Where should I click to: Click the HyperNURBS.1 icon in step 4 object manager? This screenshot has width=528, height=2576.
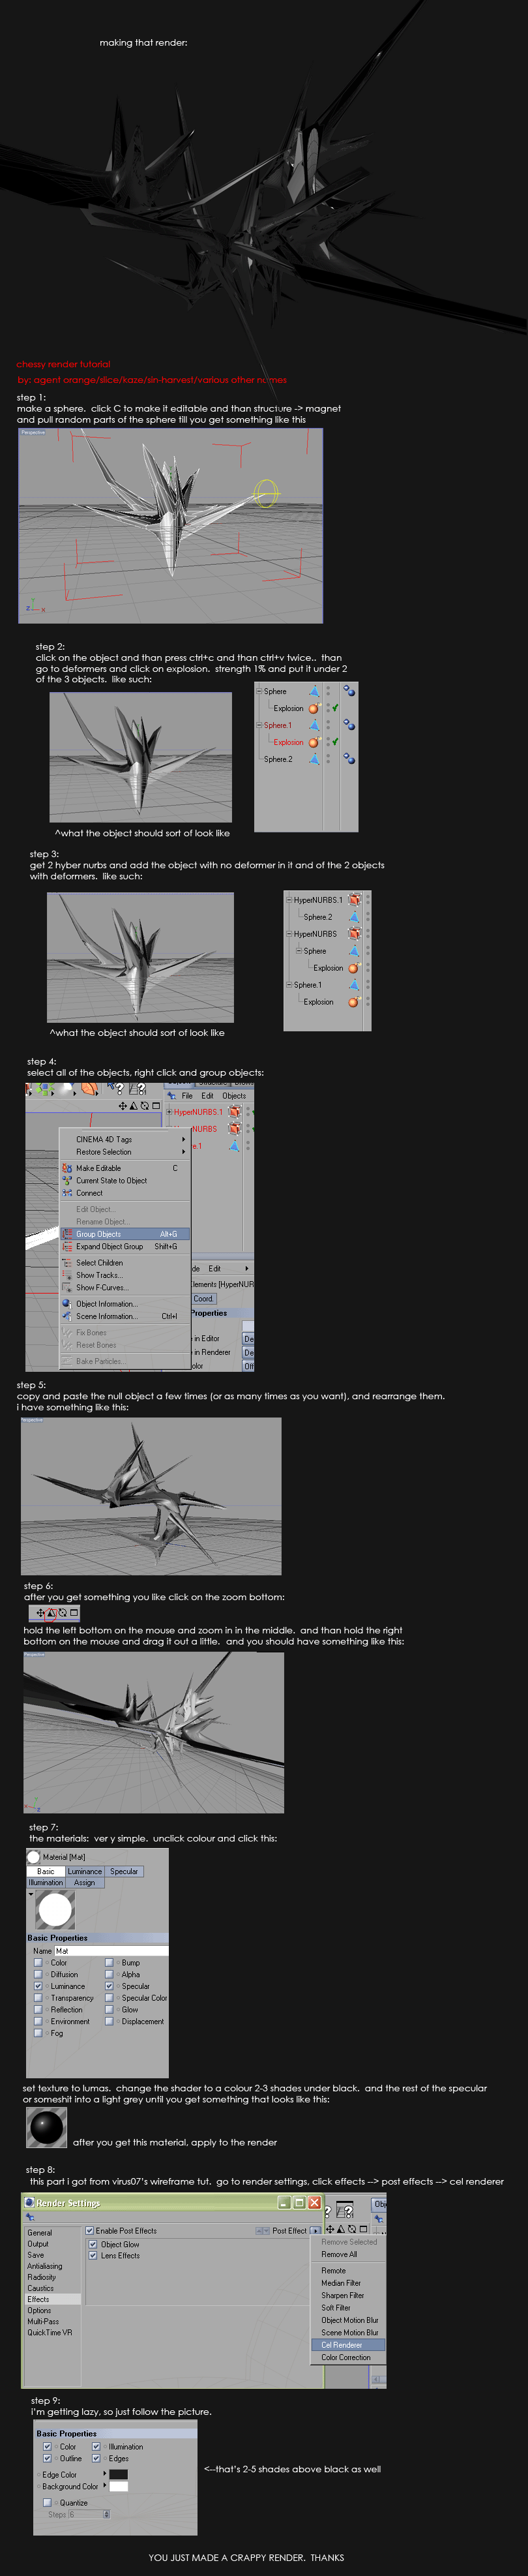(x=234, y=1111)
